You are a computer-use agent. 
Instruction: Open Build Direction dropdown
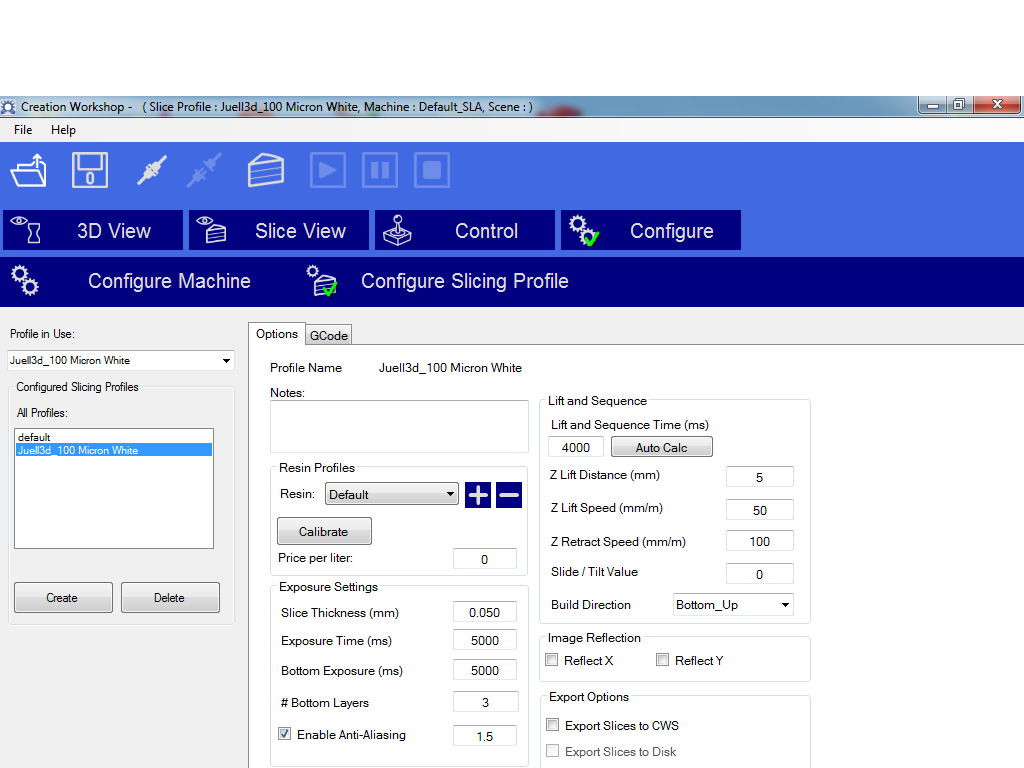coord(785,605)
